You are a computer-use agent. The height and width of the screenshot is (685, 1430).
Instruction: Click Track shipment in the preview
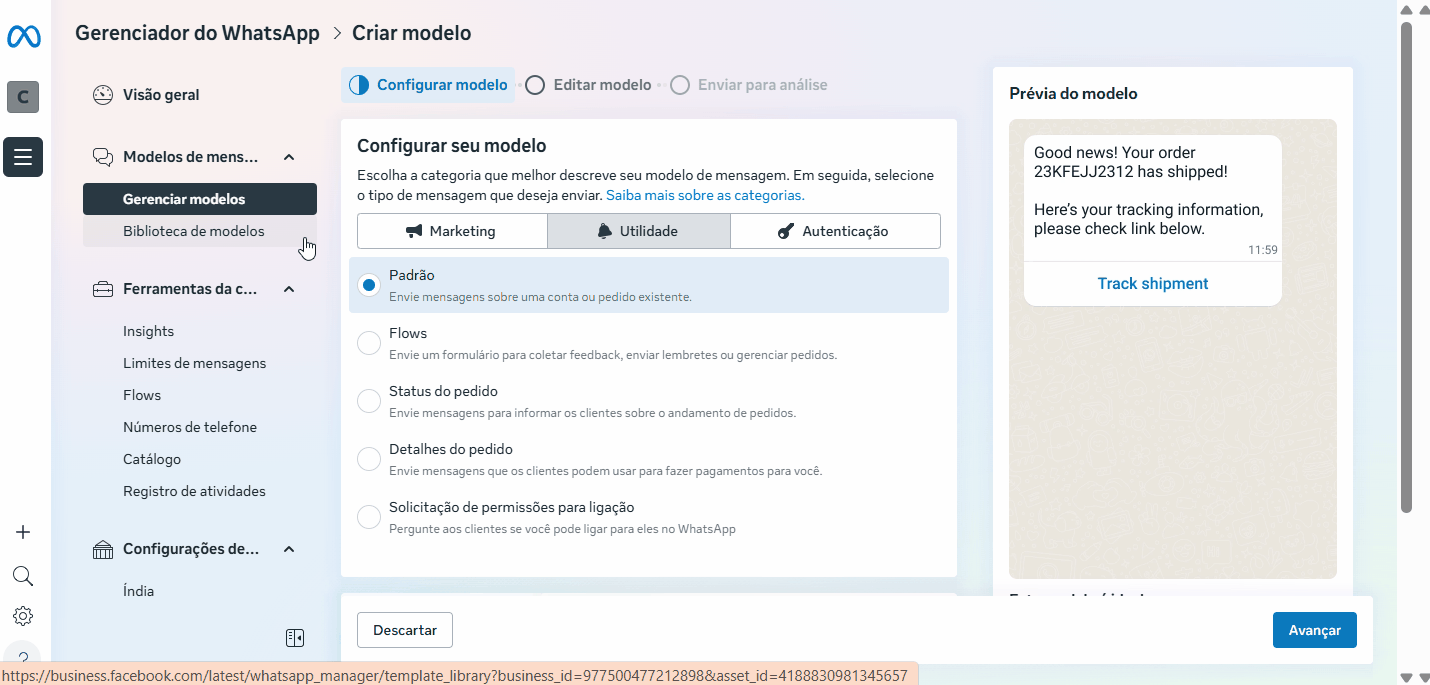click(1152, 284)
